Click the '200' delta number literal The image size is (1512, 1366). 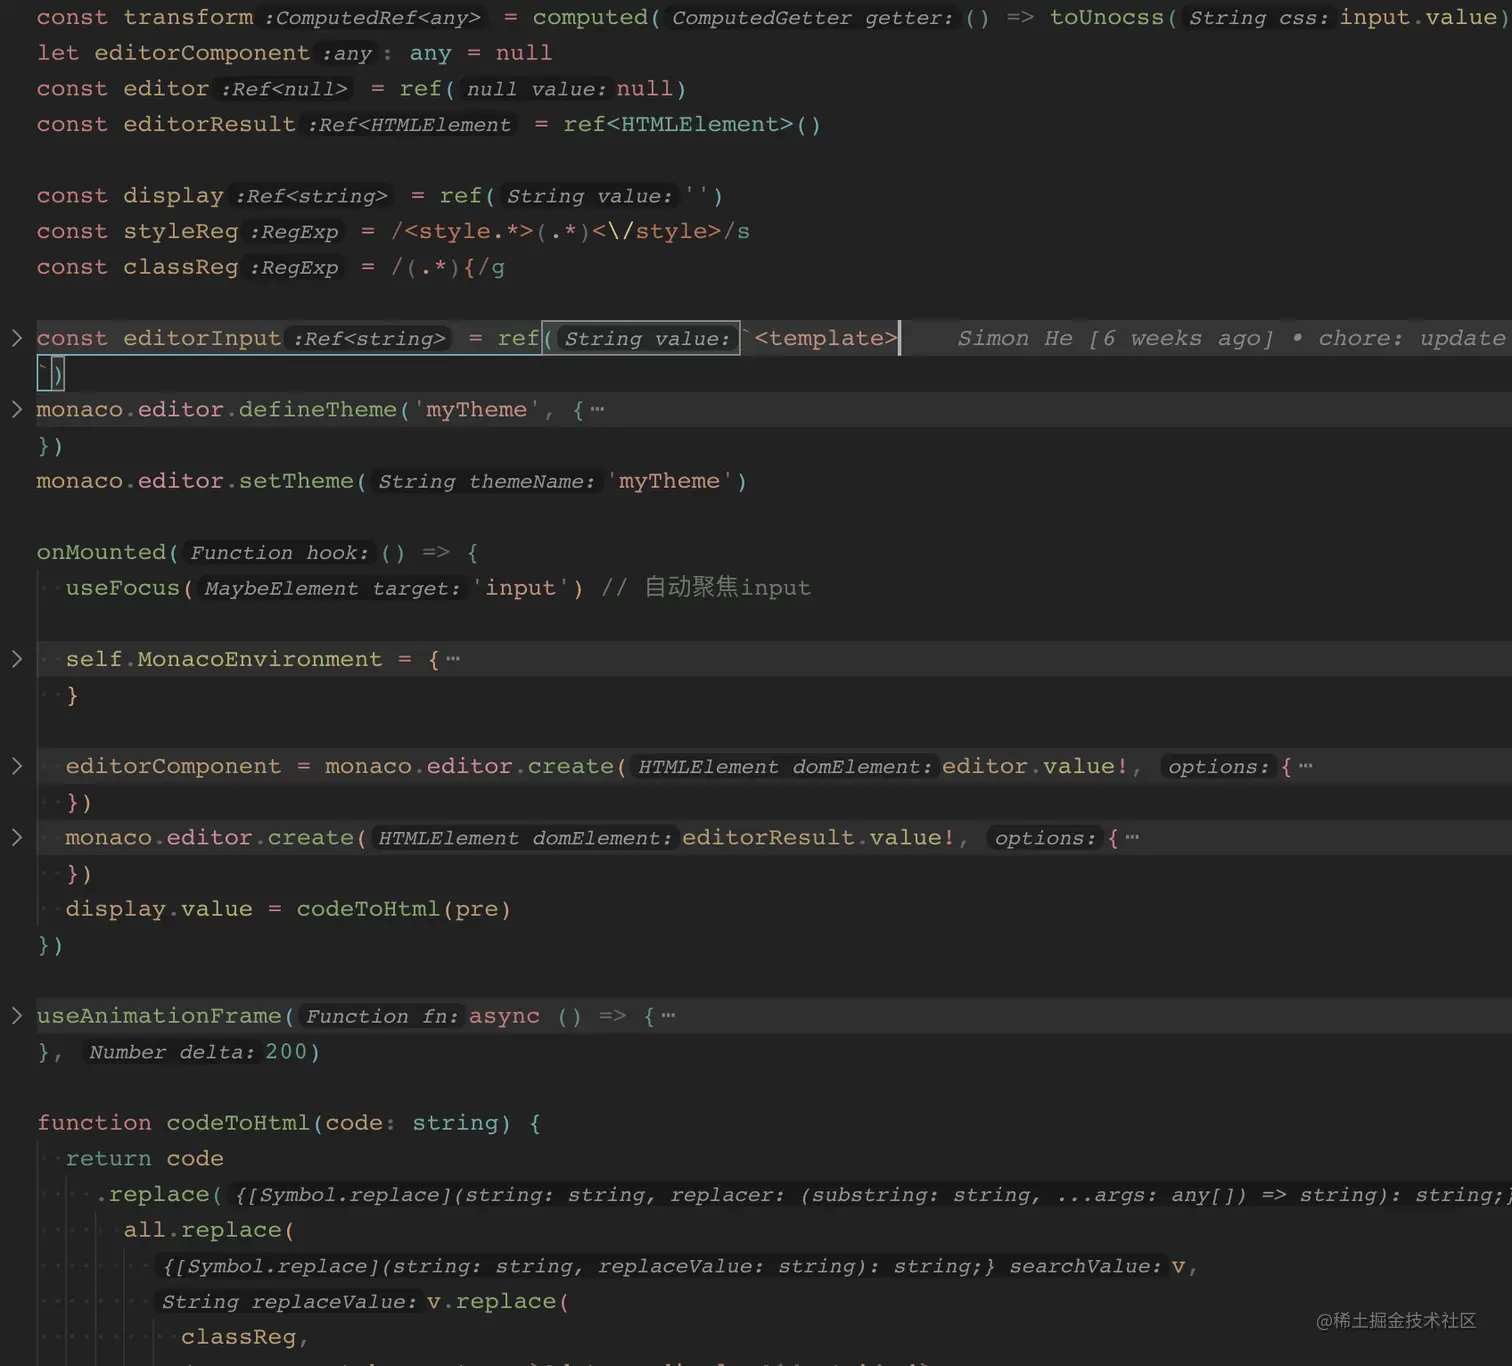click(285, 1052)
